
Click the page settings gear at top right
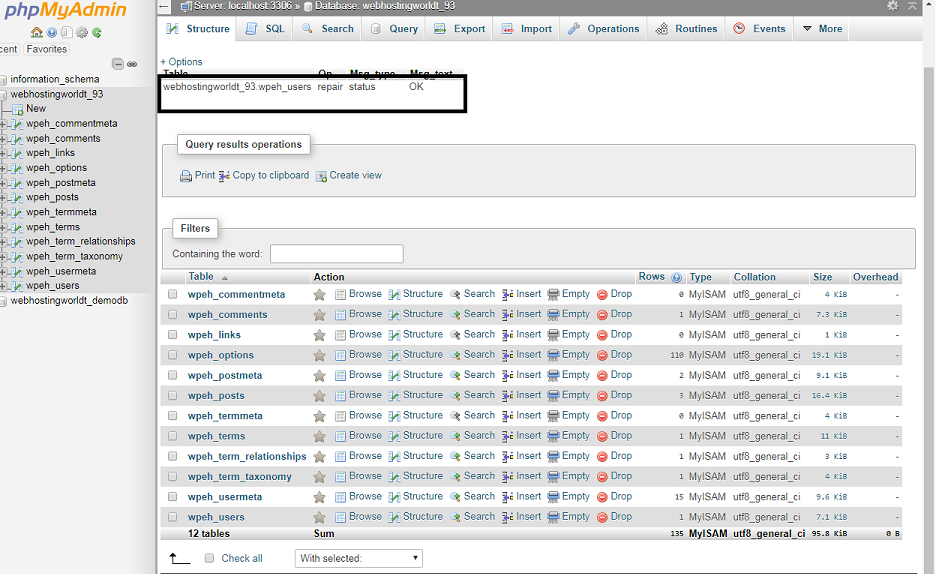893,6
